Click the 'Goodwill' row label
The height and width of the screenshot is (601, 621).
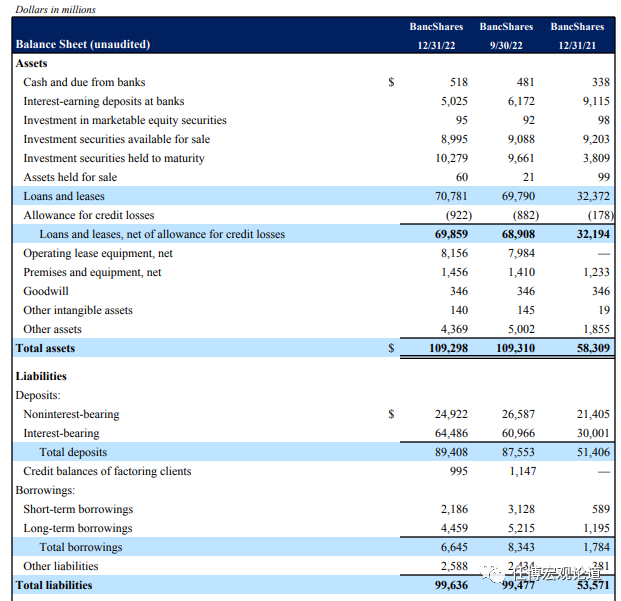pos(46,291)
